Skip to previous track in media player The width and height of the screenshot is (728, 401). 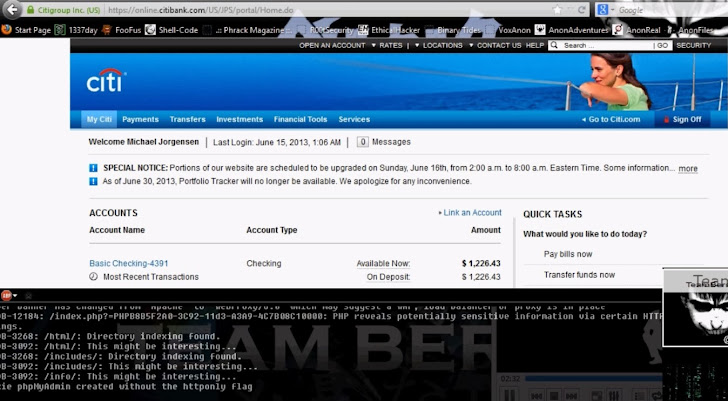click(x=537, y=396)
